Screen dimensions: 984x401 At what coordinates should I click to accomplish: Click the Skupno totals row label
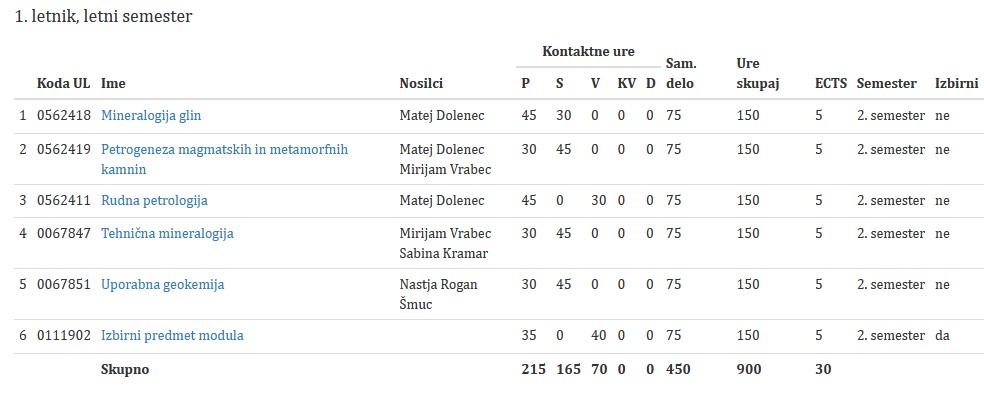tap(125, 370)
